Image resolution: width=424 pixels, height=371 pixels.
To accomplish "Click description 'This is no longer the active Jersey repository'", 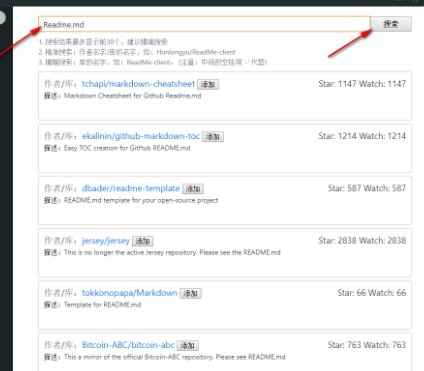I will click(x=131, y=253).
